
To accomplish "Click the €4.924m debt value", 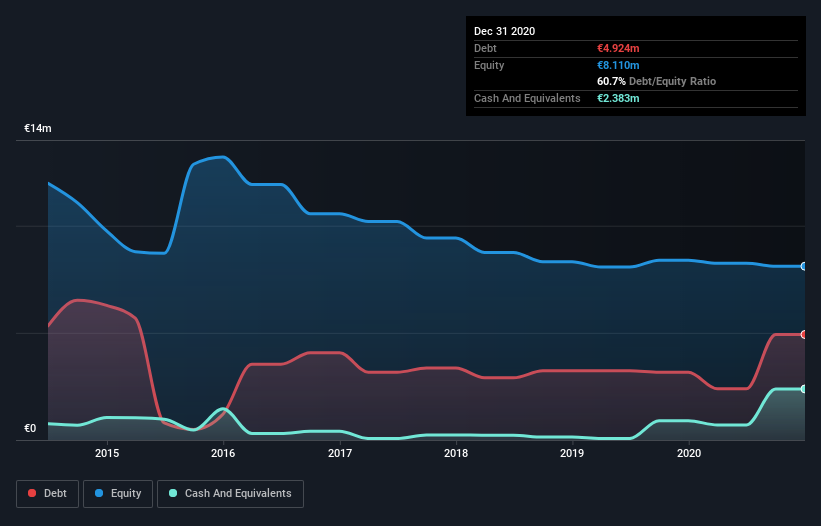I will pos(618,48).
